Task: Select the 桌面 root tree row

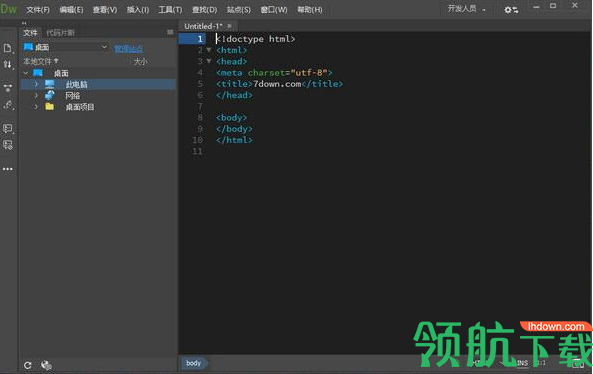Action: coord(98,73)
